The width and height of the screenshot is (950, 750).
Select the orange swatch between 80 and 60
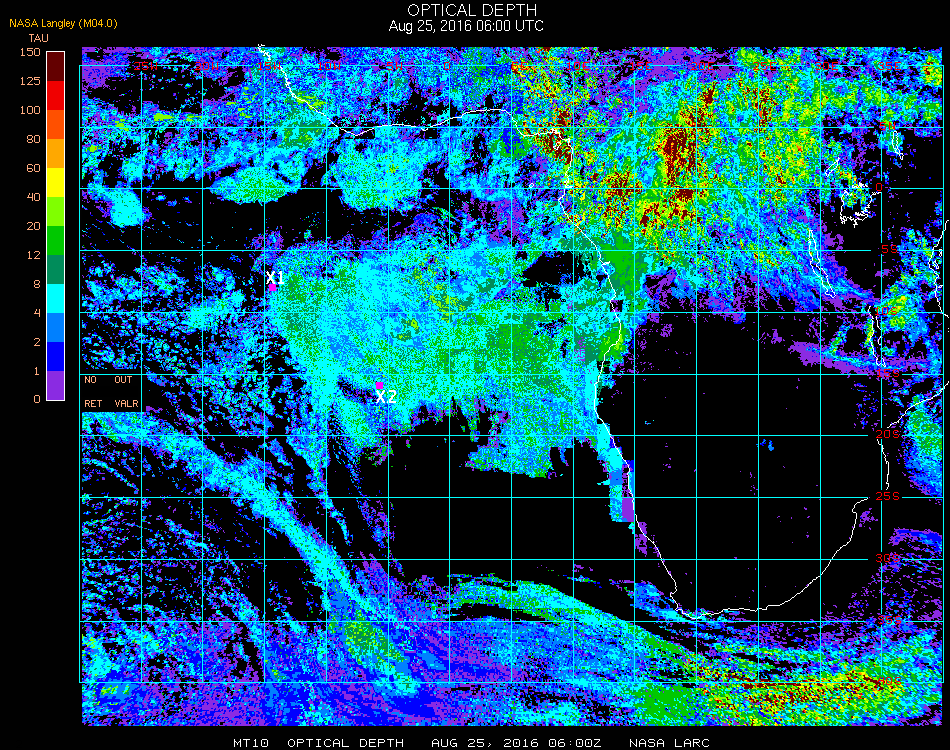[x=55, y=153]
